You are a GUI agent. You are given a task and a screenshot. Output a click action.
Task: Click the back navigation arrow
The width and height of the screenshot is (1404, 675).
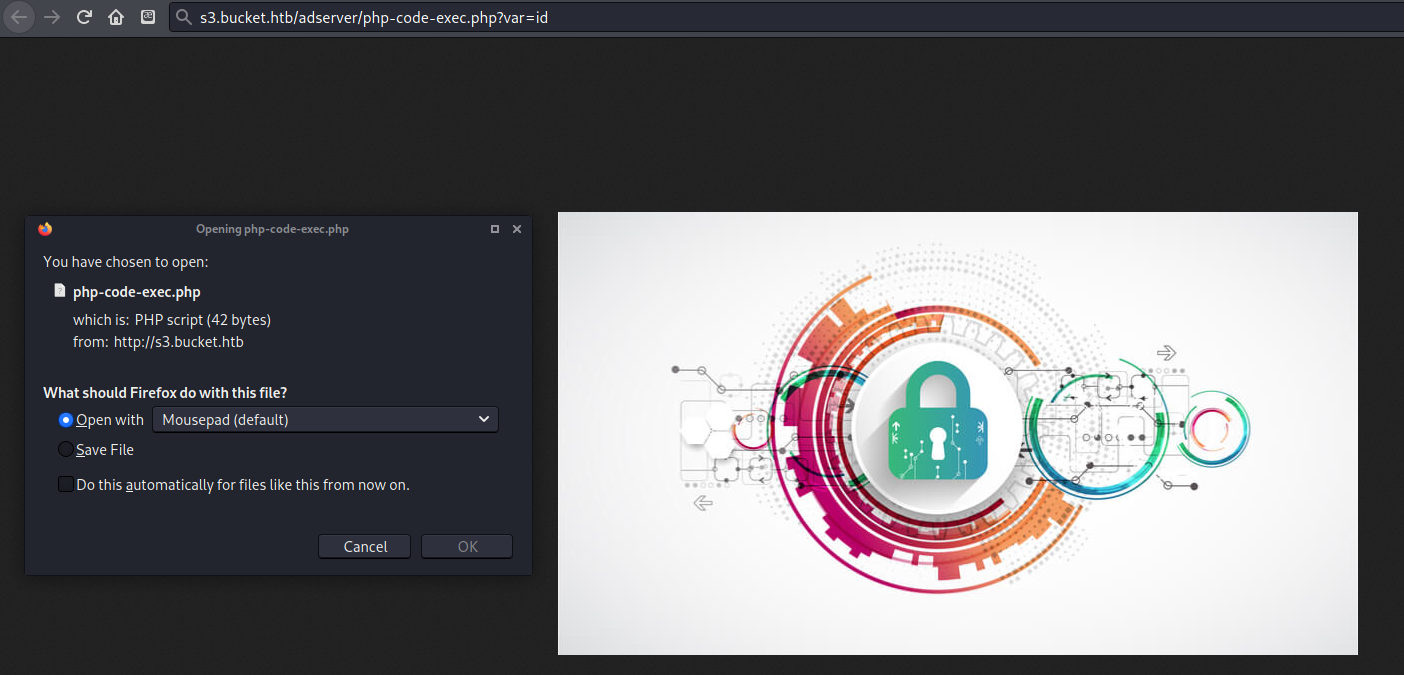[18, 17]
